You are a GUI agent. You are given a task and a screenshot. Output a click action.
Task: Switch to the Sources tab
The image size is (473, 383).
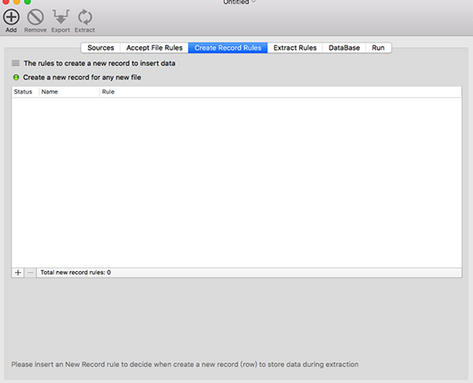tap(101, 48)
